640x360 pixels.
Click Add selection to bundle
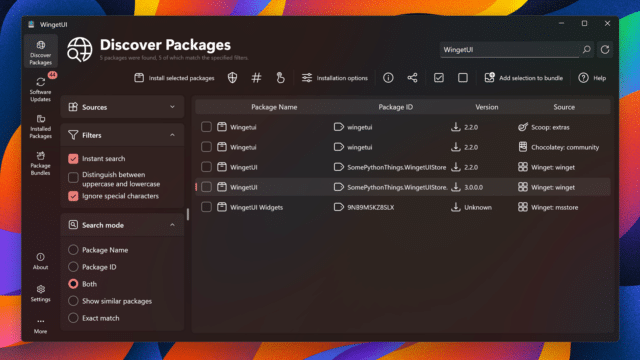tap(523, 78)
